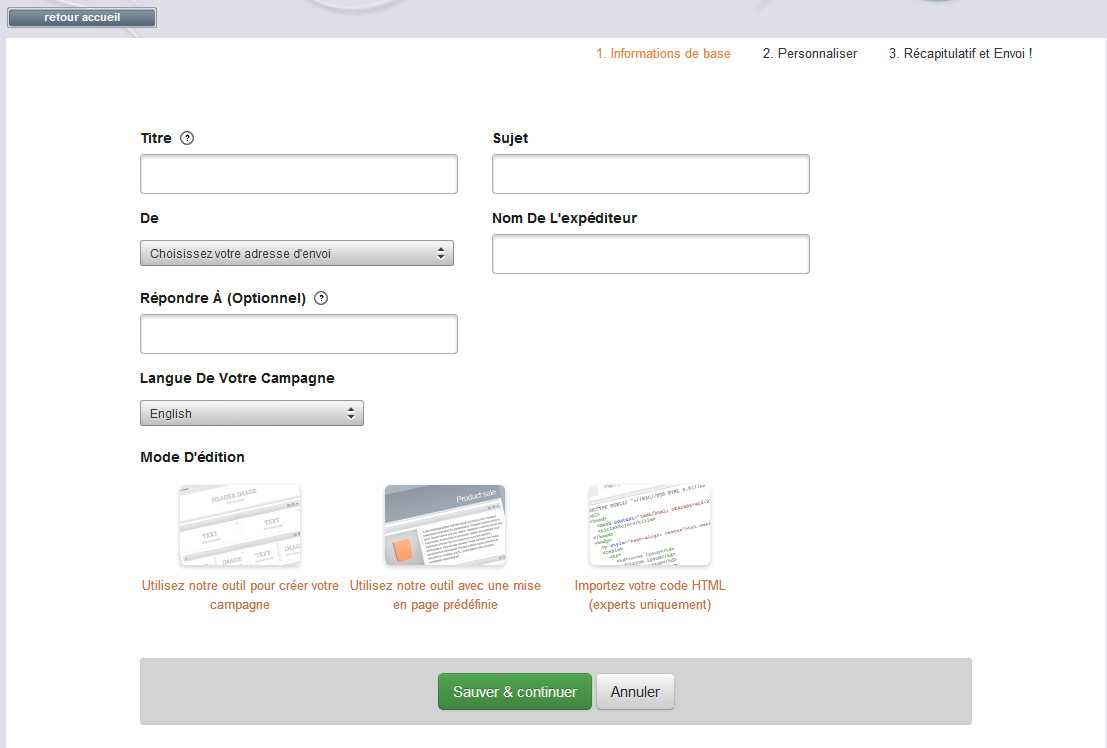
Task: Click 'Utilisez notre outil pour créer votre campagne' link
Action: click(x=240, y=595)
